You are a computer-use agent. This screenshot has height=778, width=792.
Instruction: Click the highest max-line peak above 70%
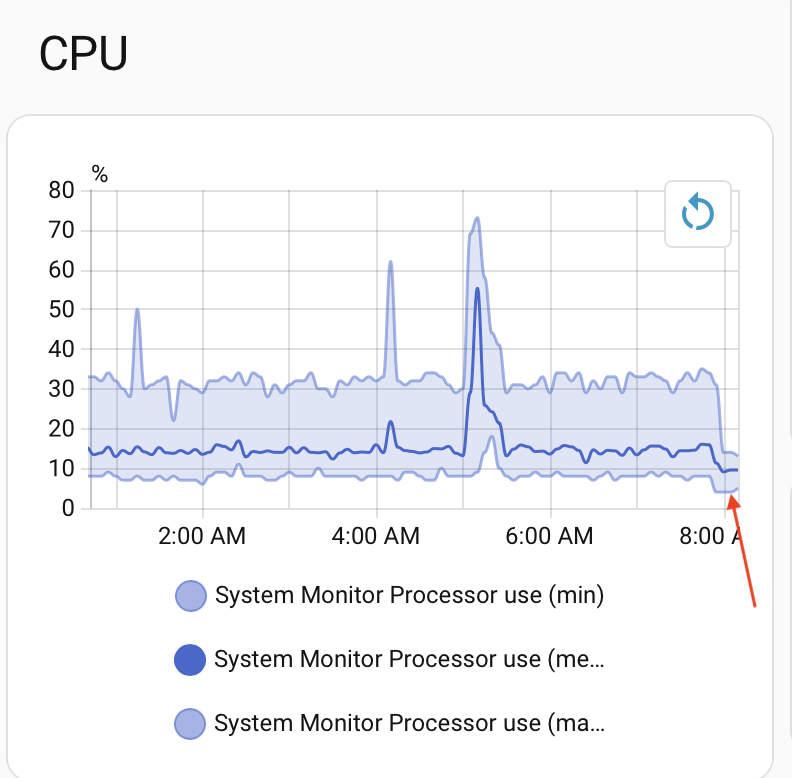click(x=477, y=218)
